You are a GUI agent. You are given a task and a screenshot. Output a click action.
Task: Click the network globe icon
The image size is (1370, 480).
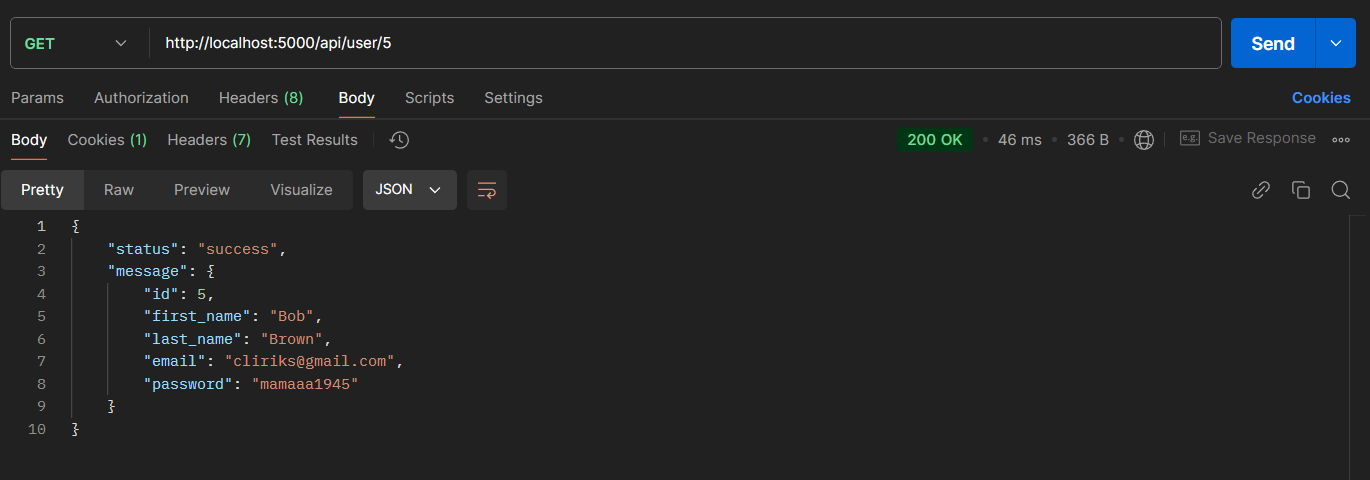[1144, 140]
